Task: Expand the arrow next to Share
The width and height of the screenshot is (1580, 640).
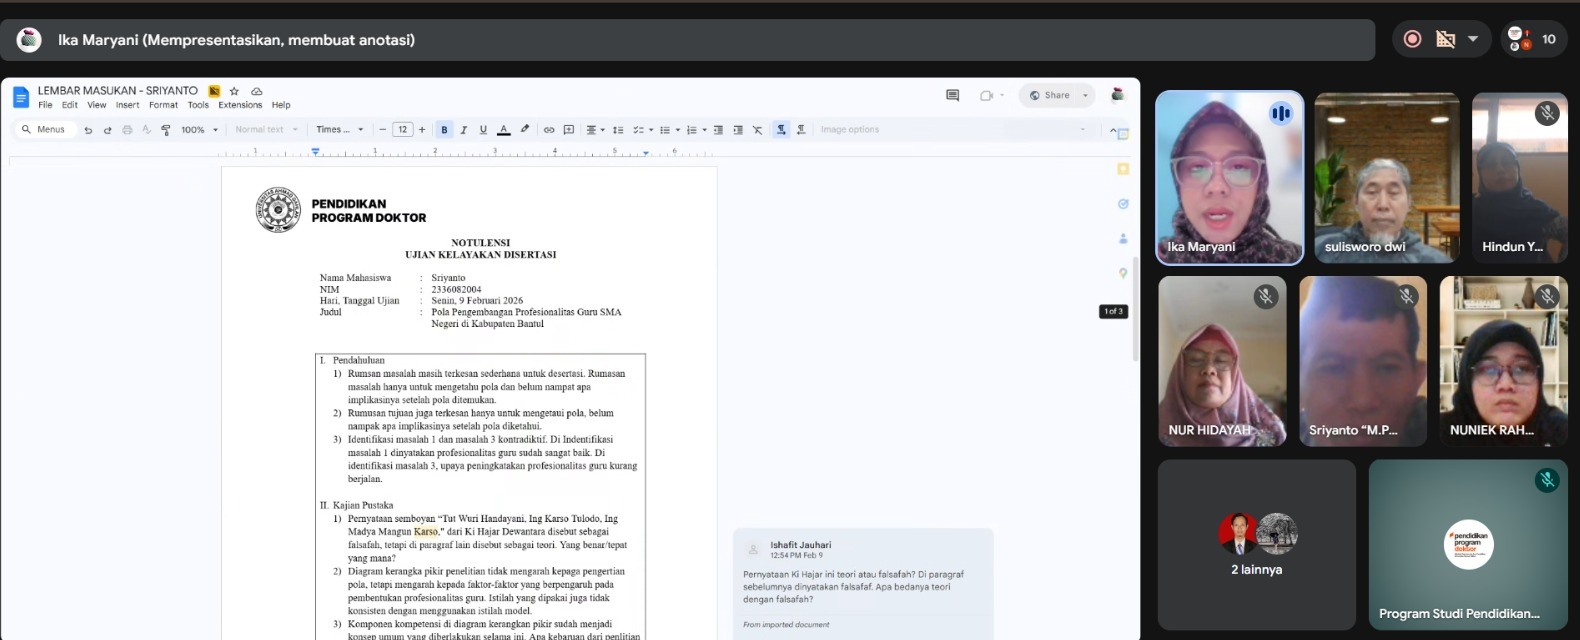Action: click(1085, 96)
